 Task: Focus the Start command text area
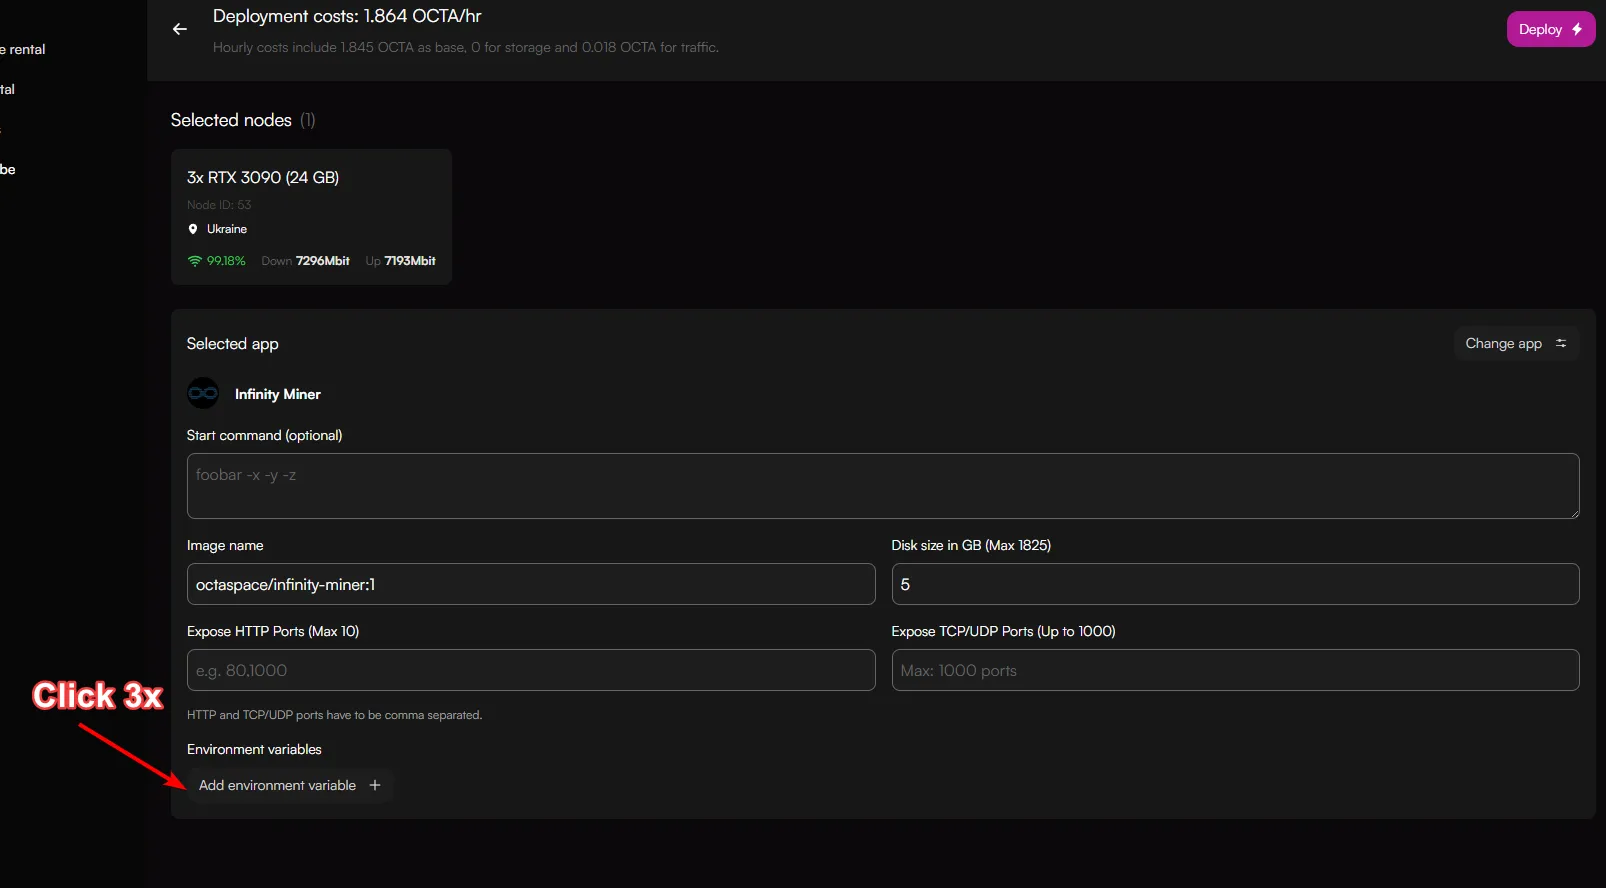[x=883, y=486]
